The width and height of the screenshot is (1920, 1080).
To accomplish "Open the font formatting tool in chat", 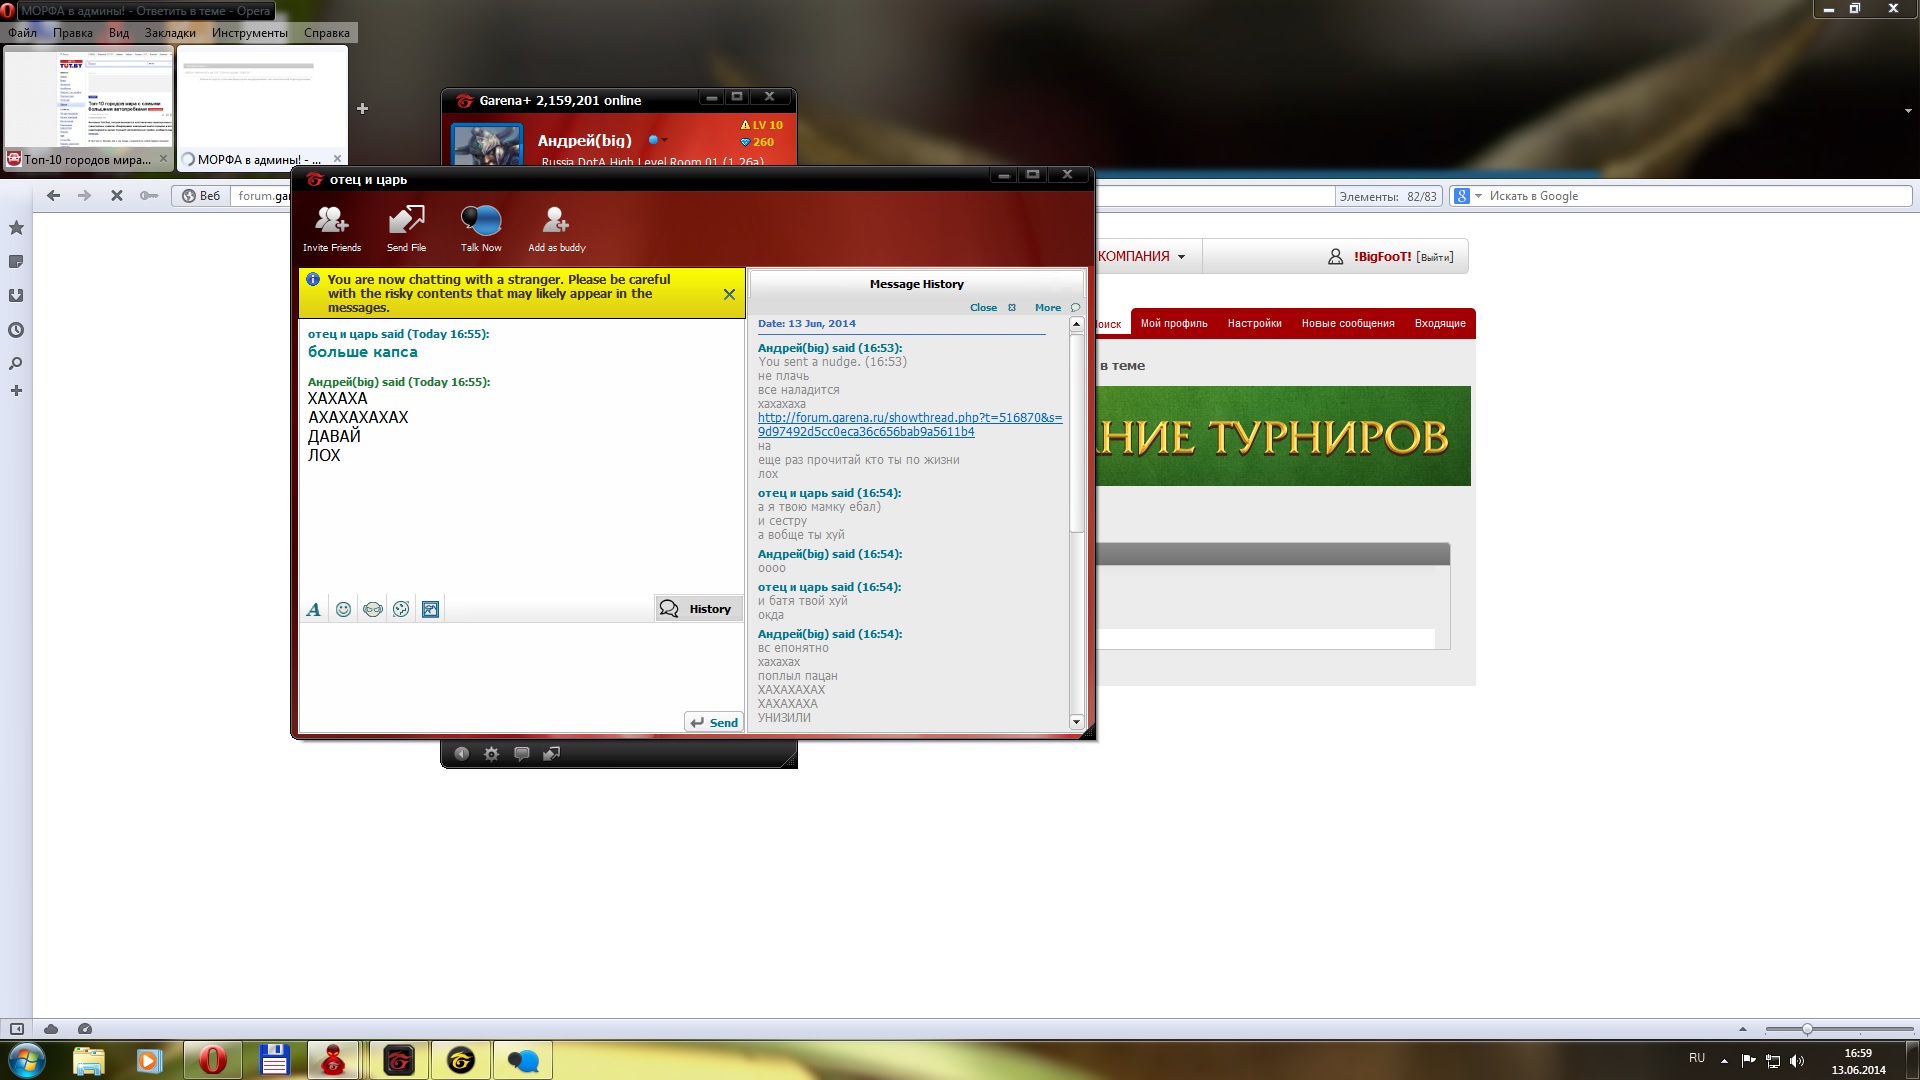I will click(314, 609).
